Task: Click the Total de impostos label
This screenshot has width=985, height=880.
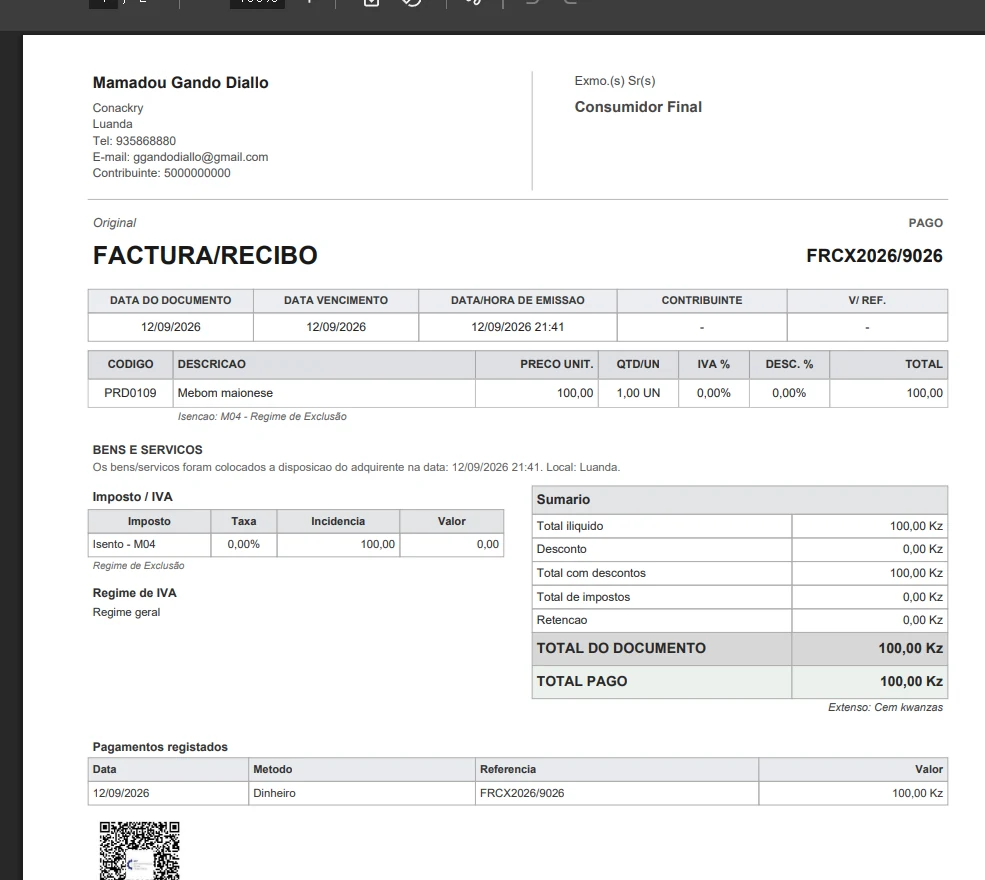Action: tap(583, 597)
